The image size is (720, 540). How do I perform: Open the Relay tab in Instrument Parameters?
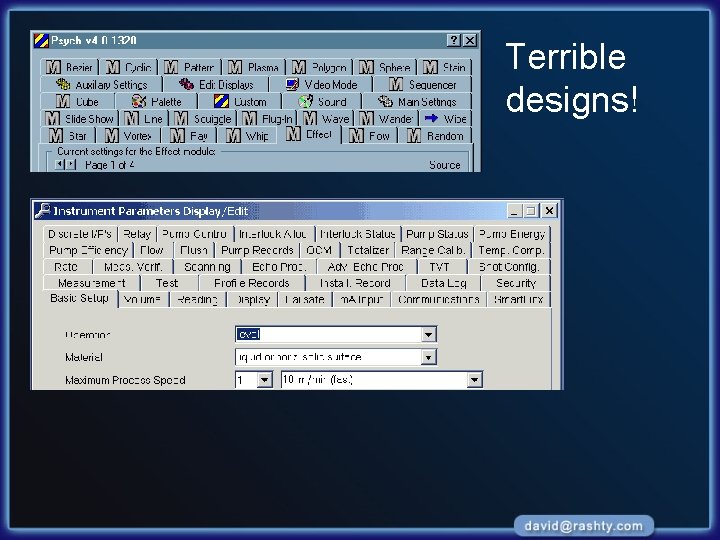137,234
